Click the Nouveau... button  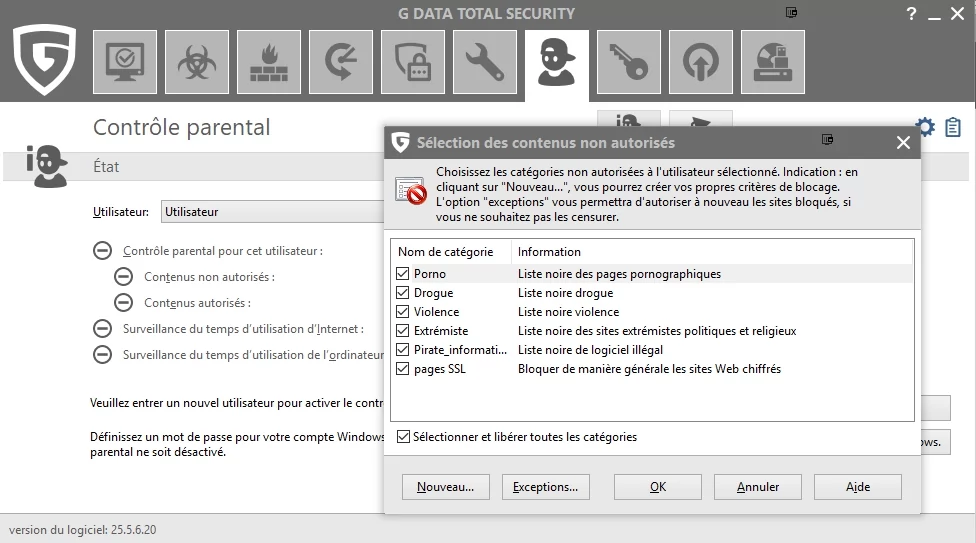click(446, 487)
